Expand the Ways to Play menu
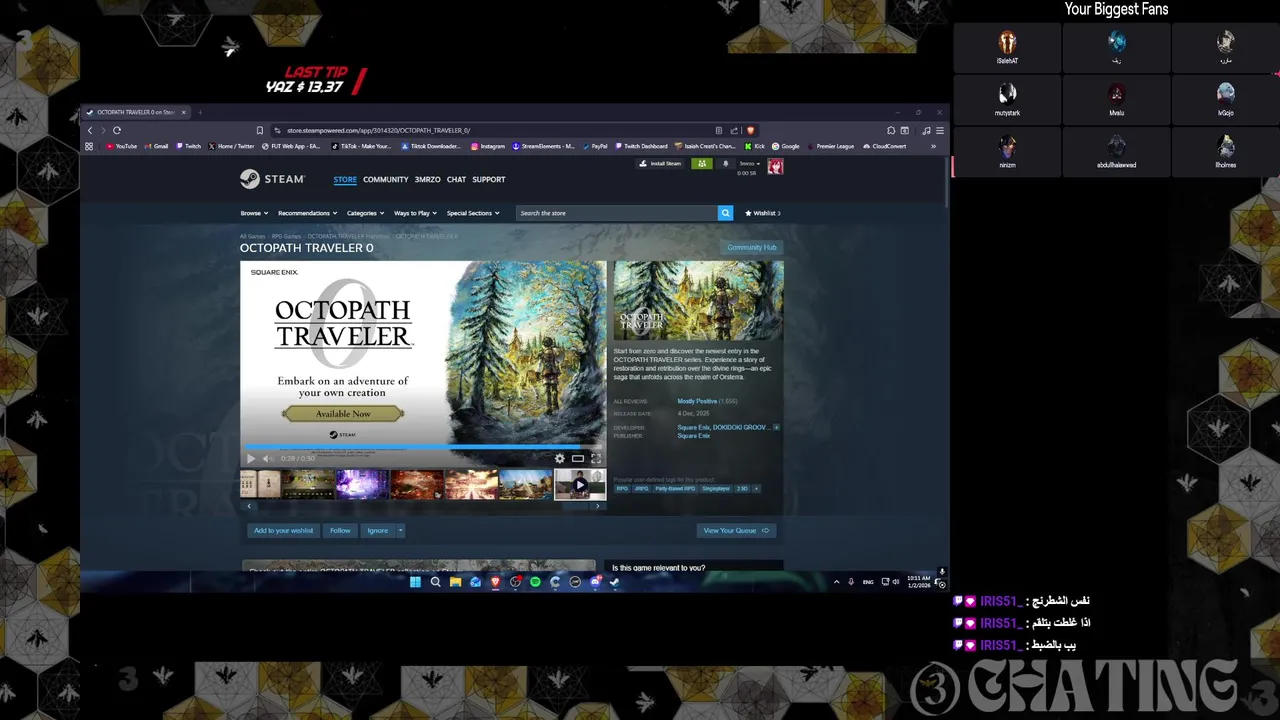The height and width of the screenshot is (720, 1280). [416, 213]
